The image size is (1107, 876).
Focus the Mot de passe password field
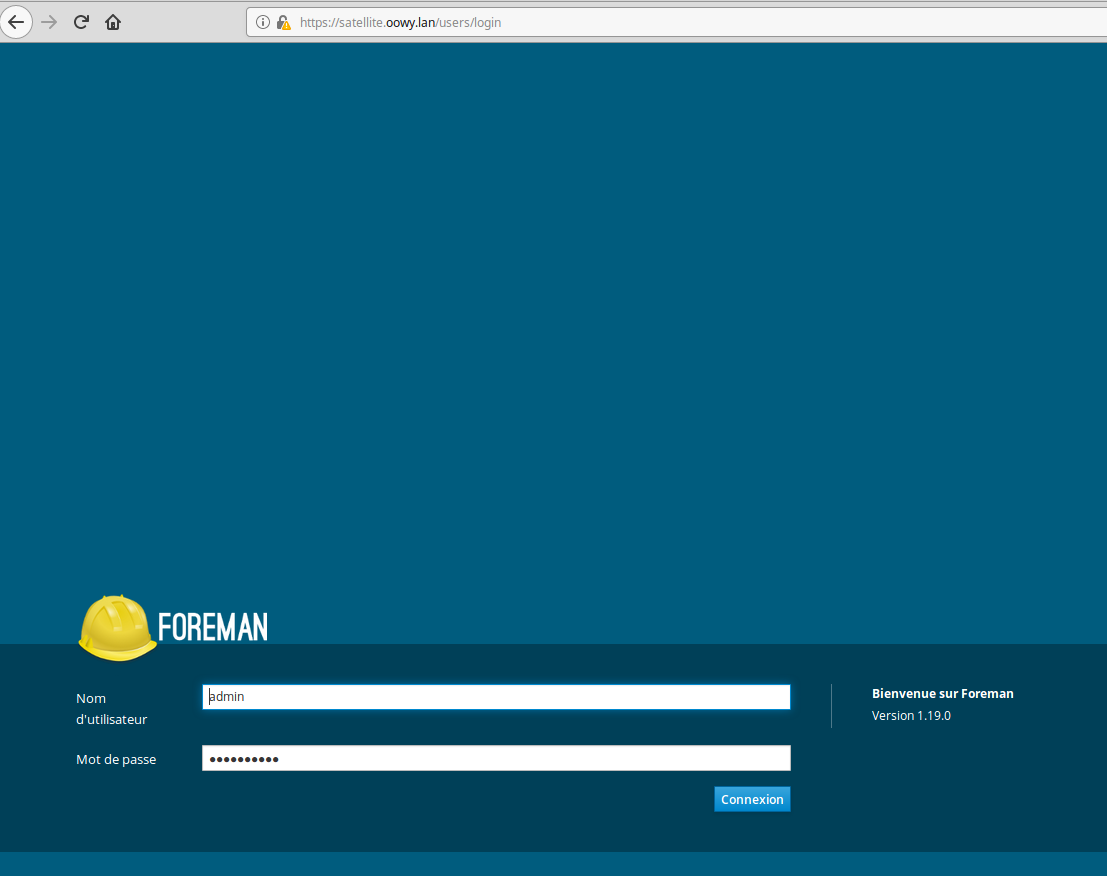[496, 759]
